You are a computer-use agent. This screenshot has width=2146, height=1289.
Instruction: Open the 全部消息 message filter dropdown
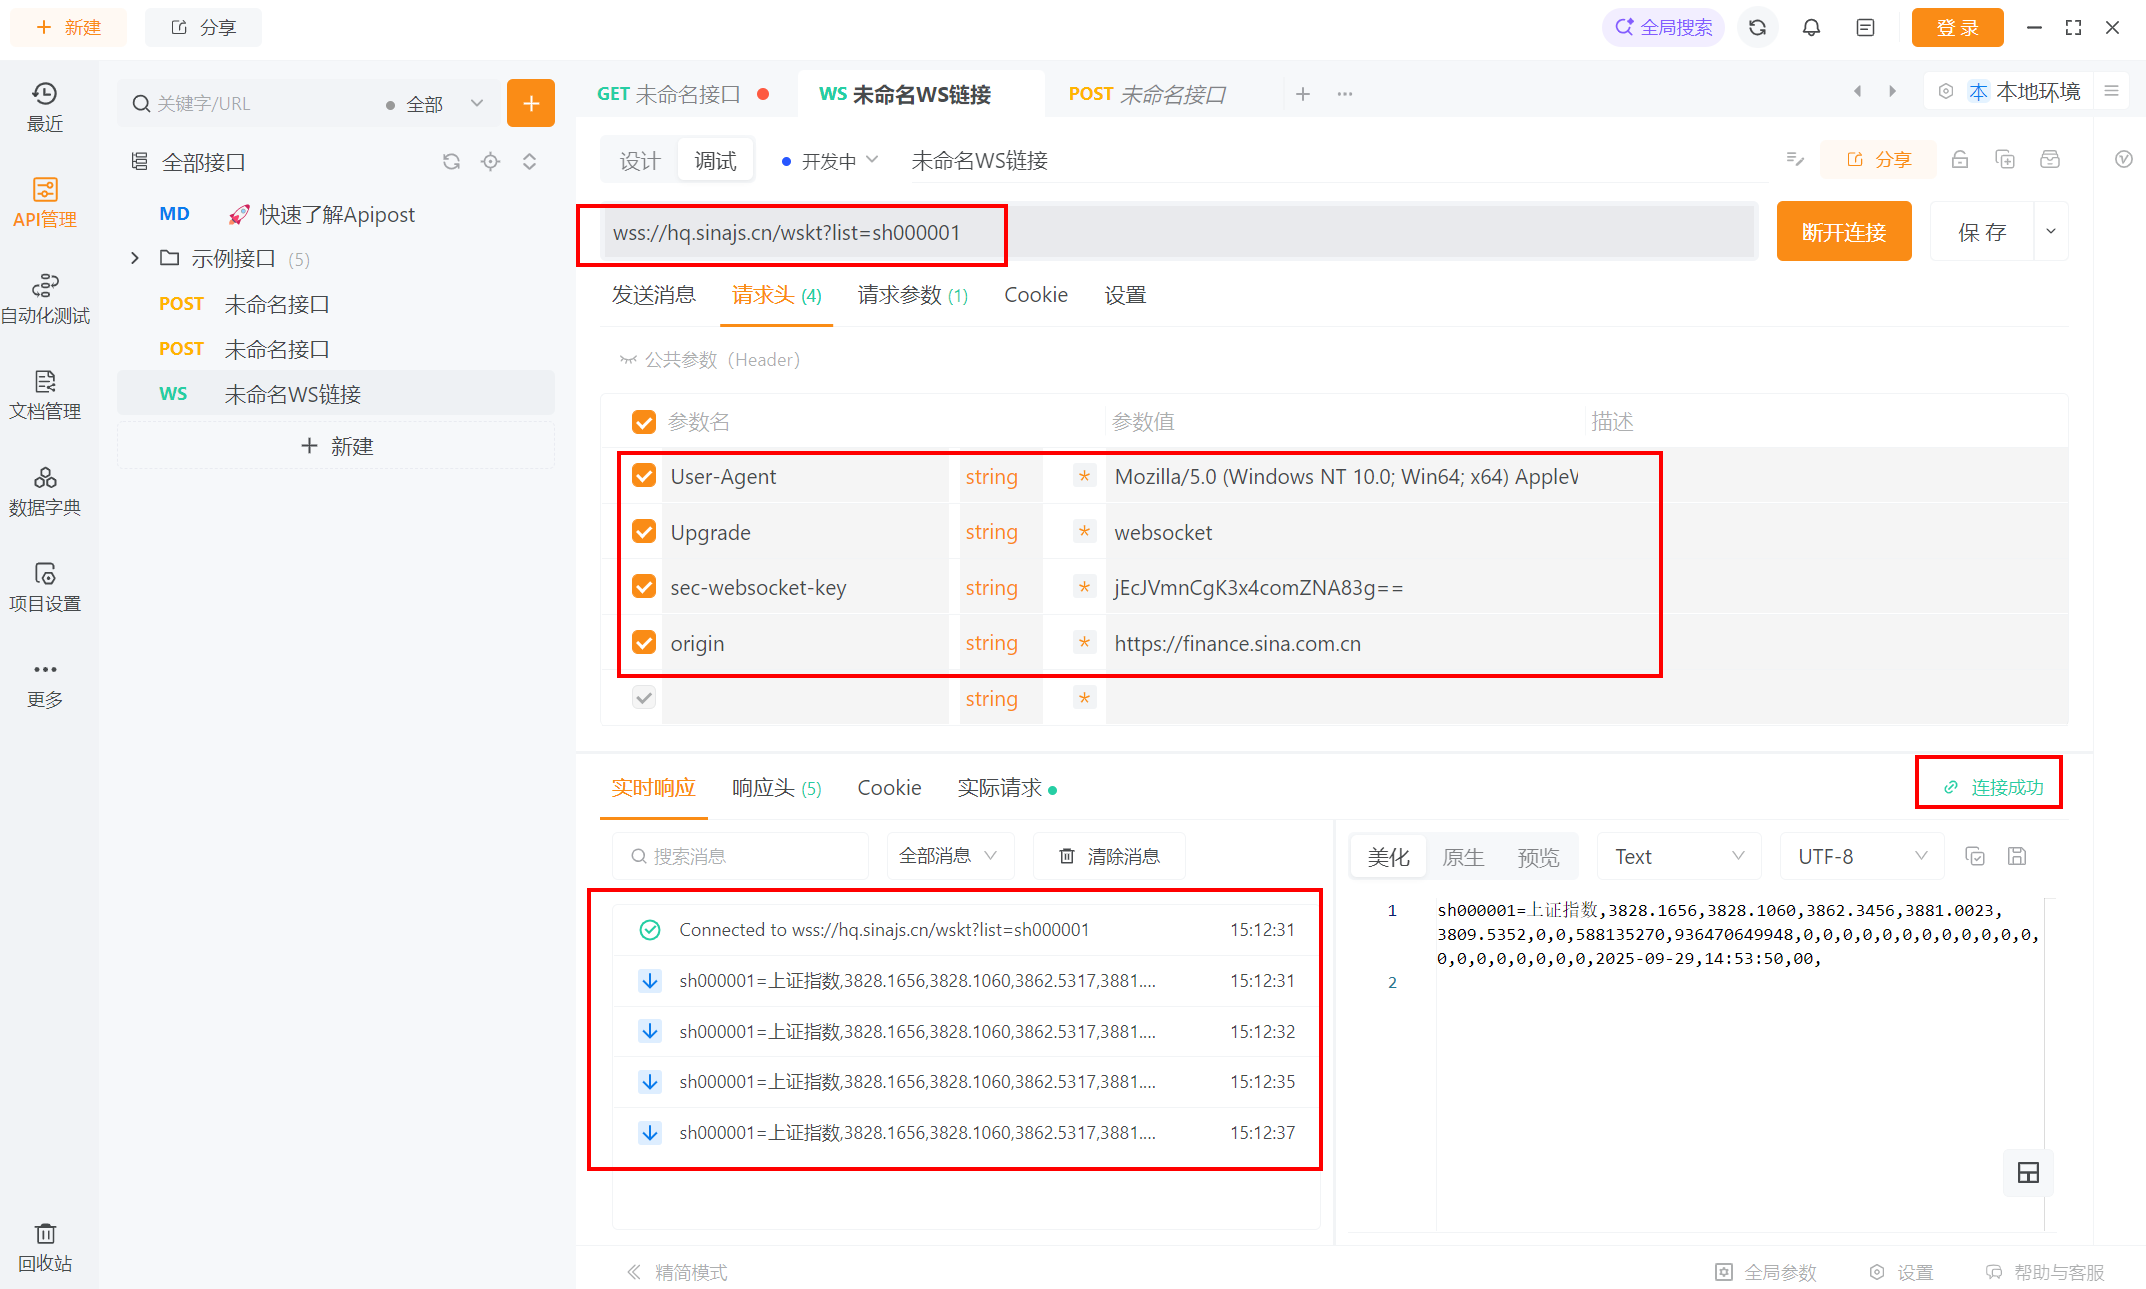tap(948, 856)
